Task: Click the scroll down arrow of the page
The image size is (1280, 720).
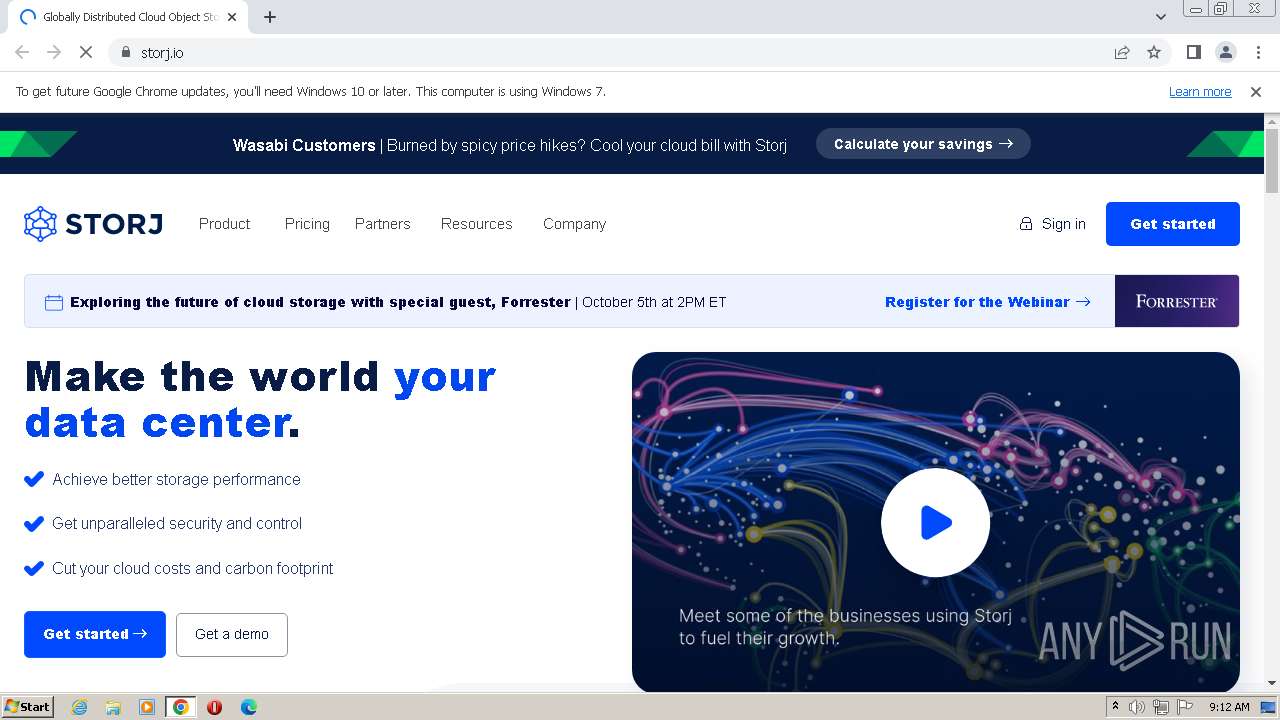Action: (1272, 683)
